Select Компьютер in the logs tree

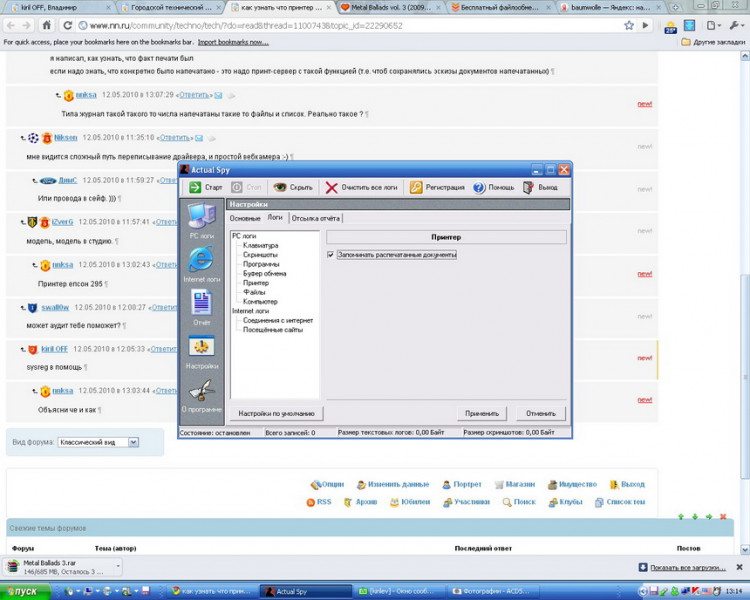(x=260, y=301)
